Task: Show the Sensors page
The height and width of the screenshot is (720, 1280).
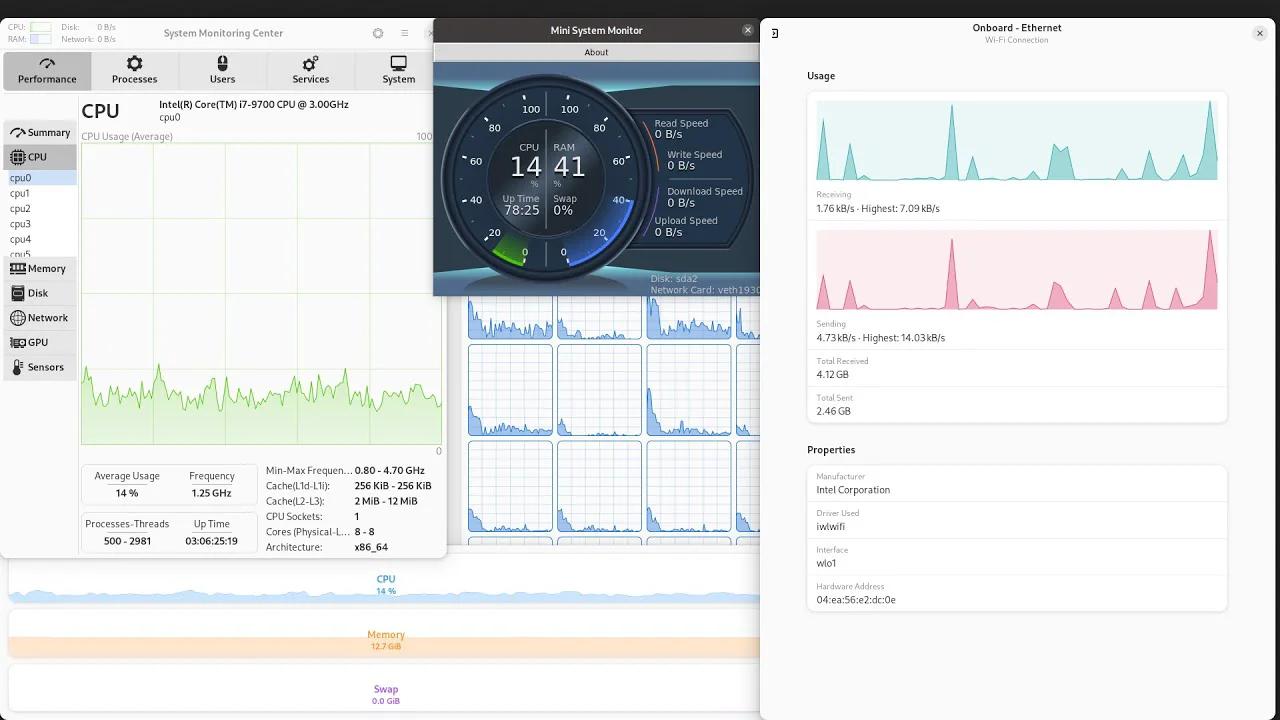Action: tap(38, 367)
